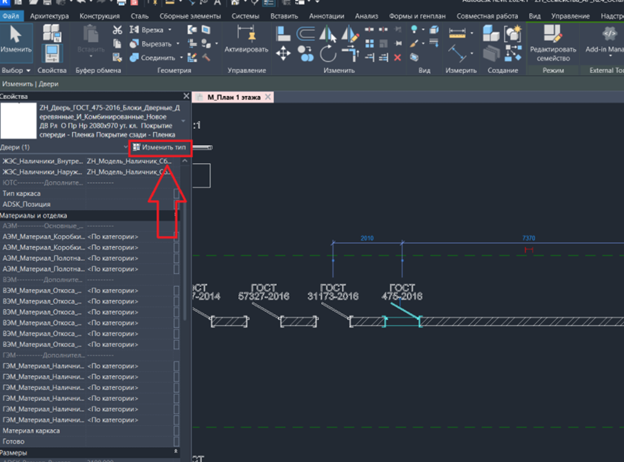Open the Двери (1) filter dropdown

point(126,147)
